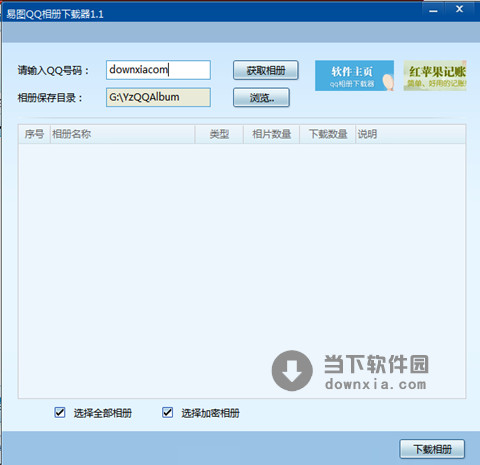This screenshot has width=480, height=465.
Task: Click the 说明 column header
Action: (410, 134)
